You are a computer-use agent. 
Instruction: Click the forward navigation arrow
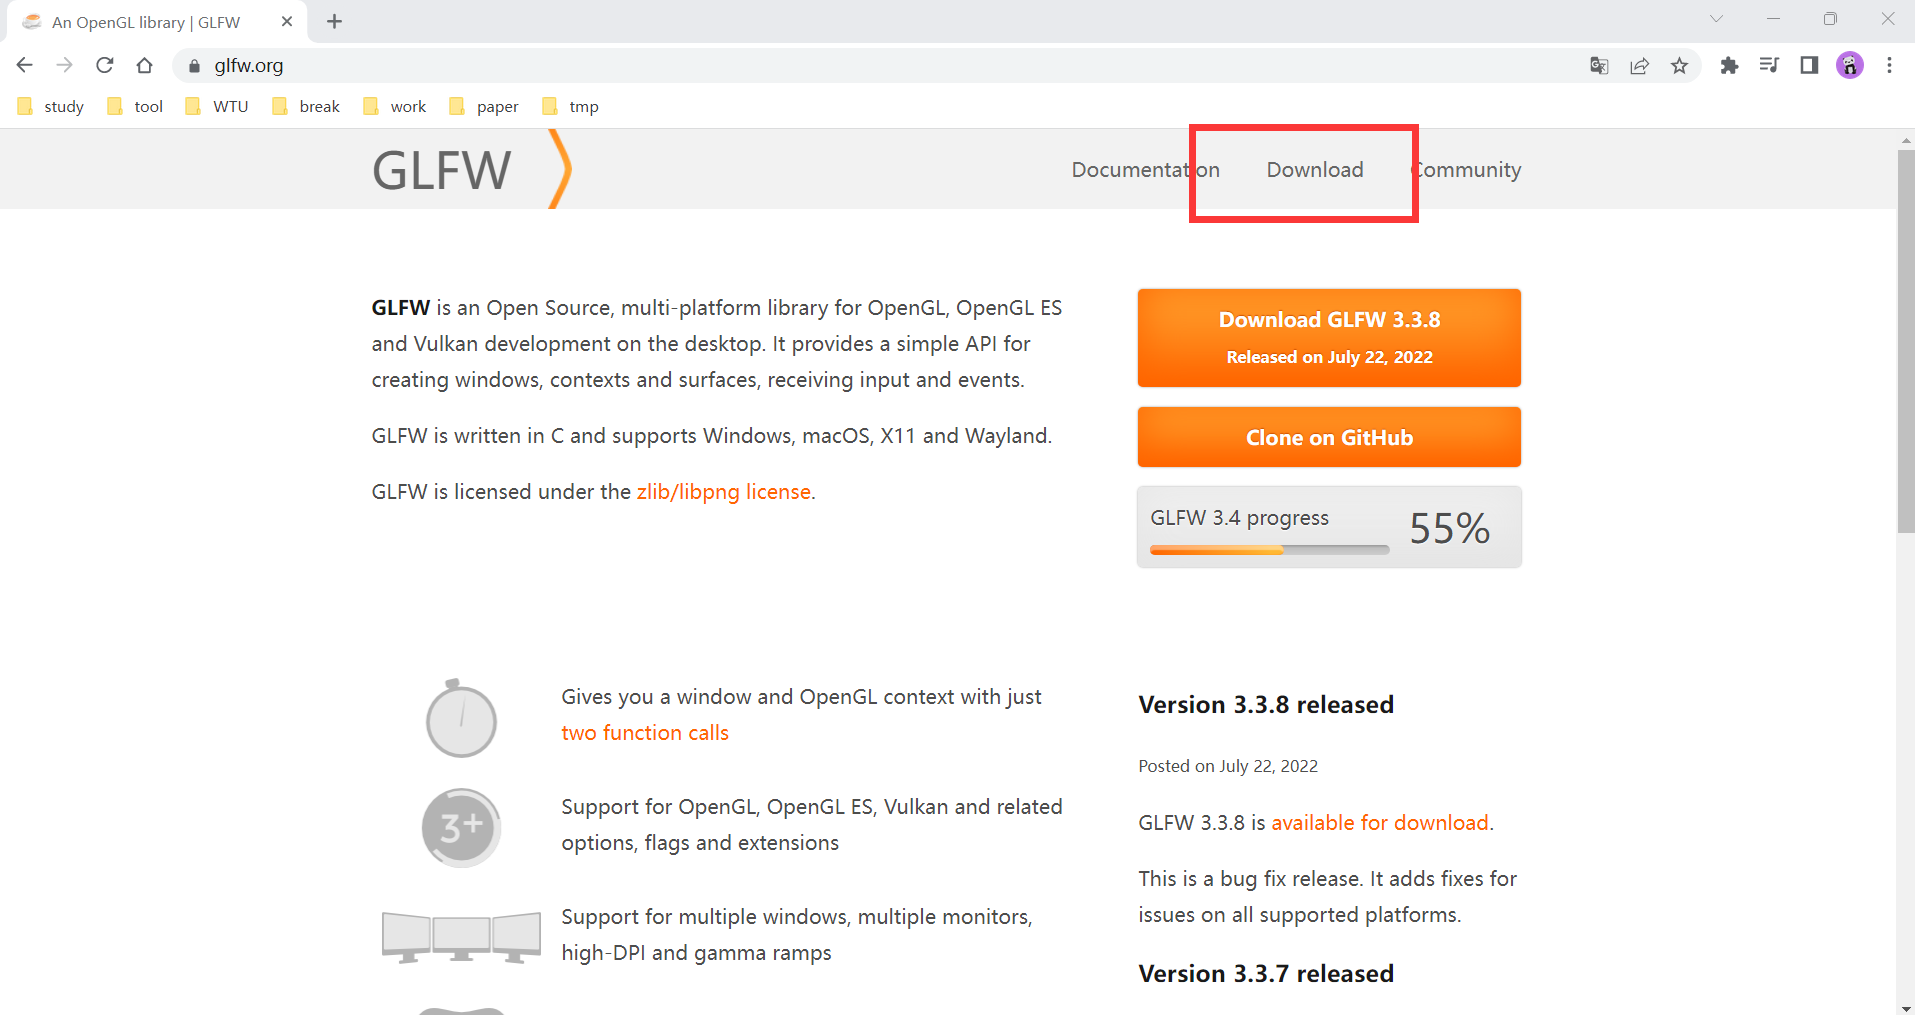click(x=65, y=65)
